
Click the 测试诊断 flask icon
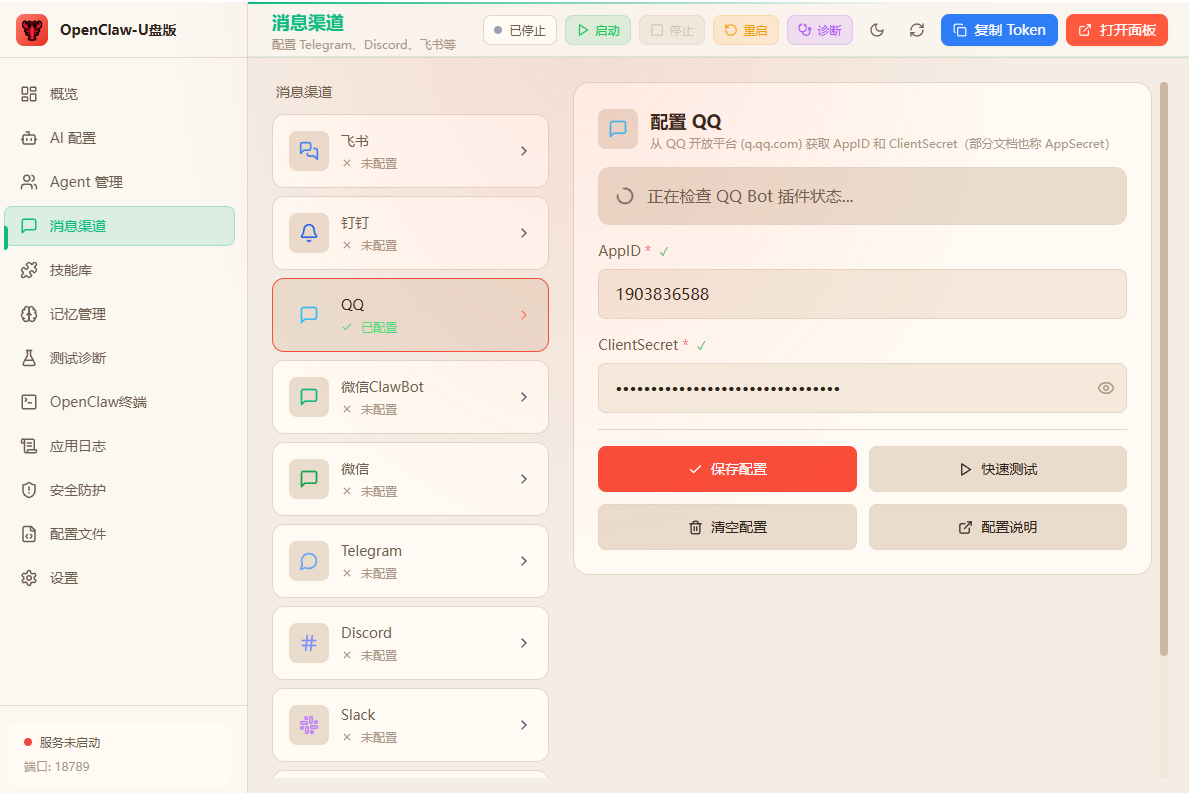pyautogui.click(x=29, y=358)
